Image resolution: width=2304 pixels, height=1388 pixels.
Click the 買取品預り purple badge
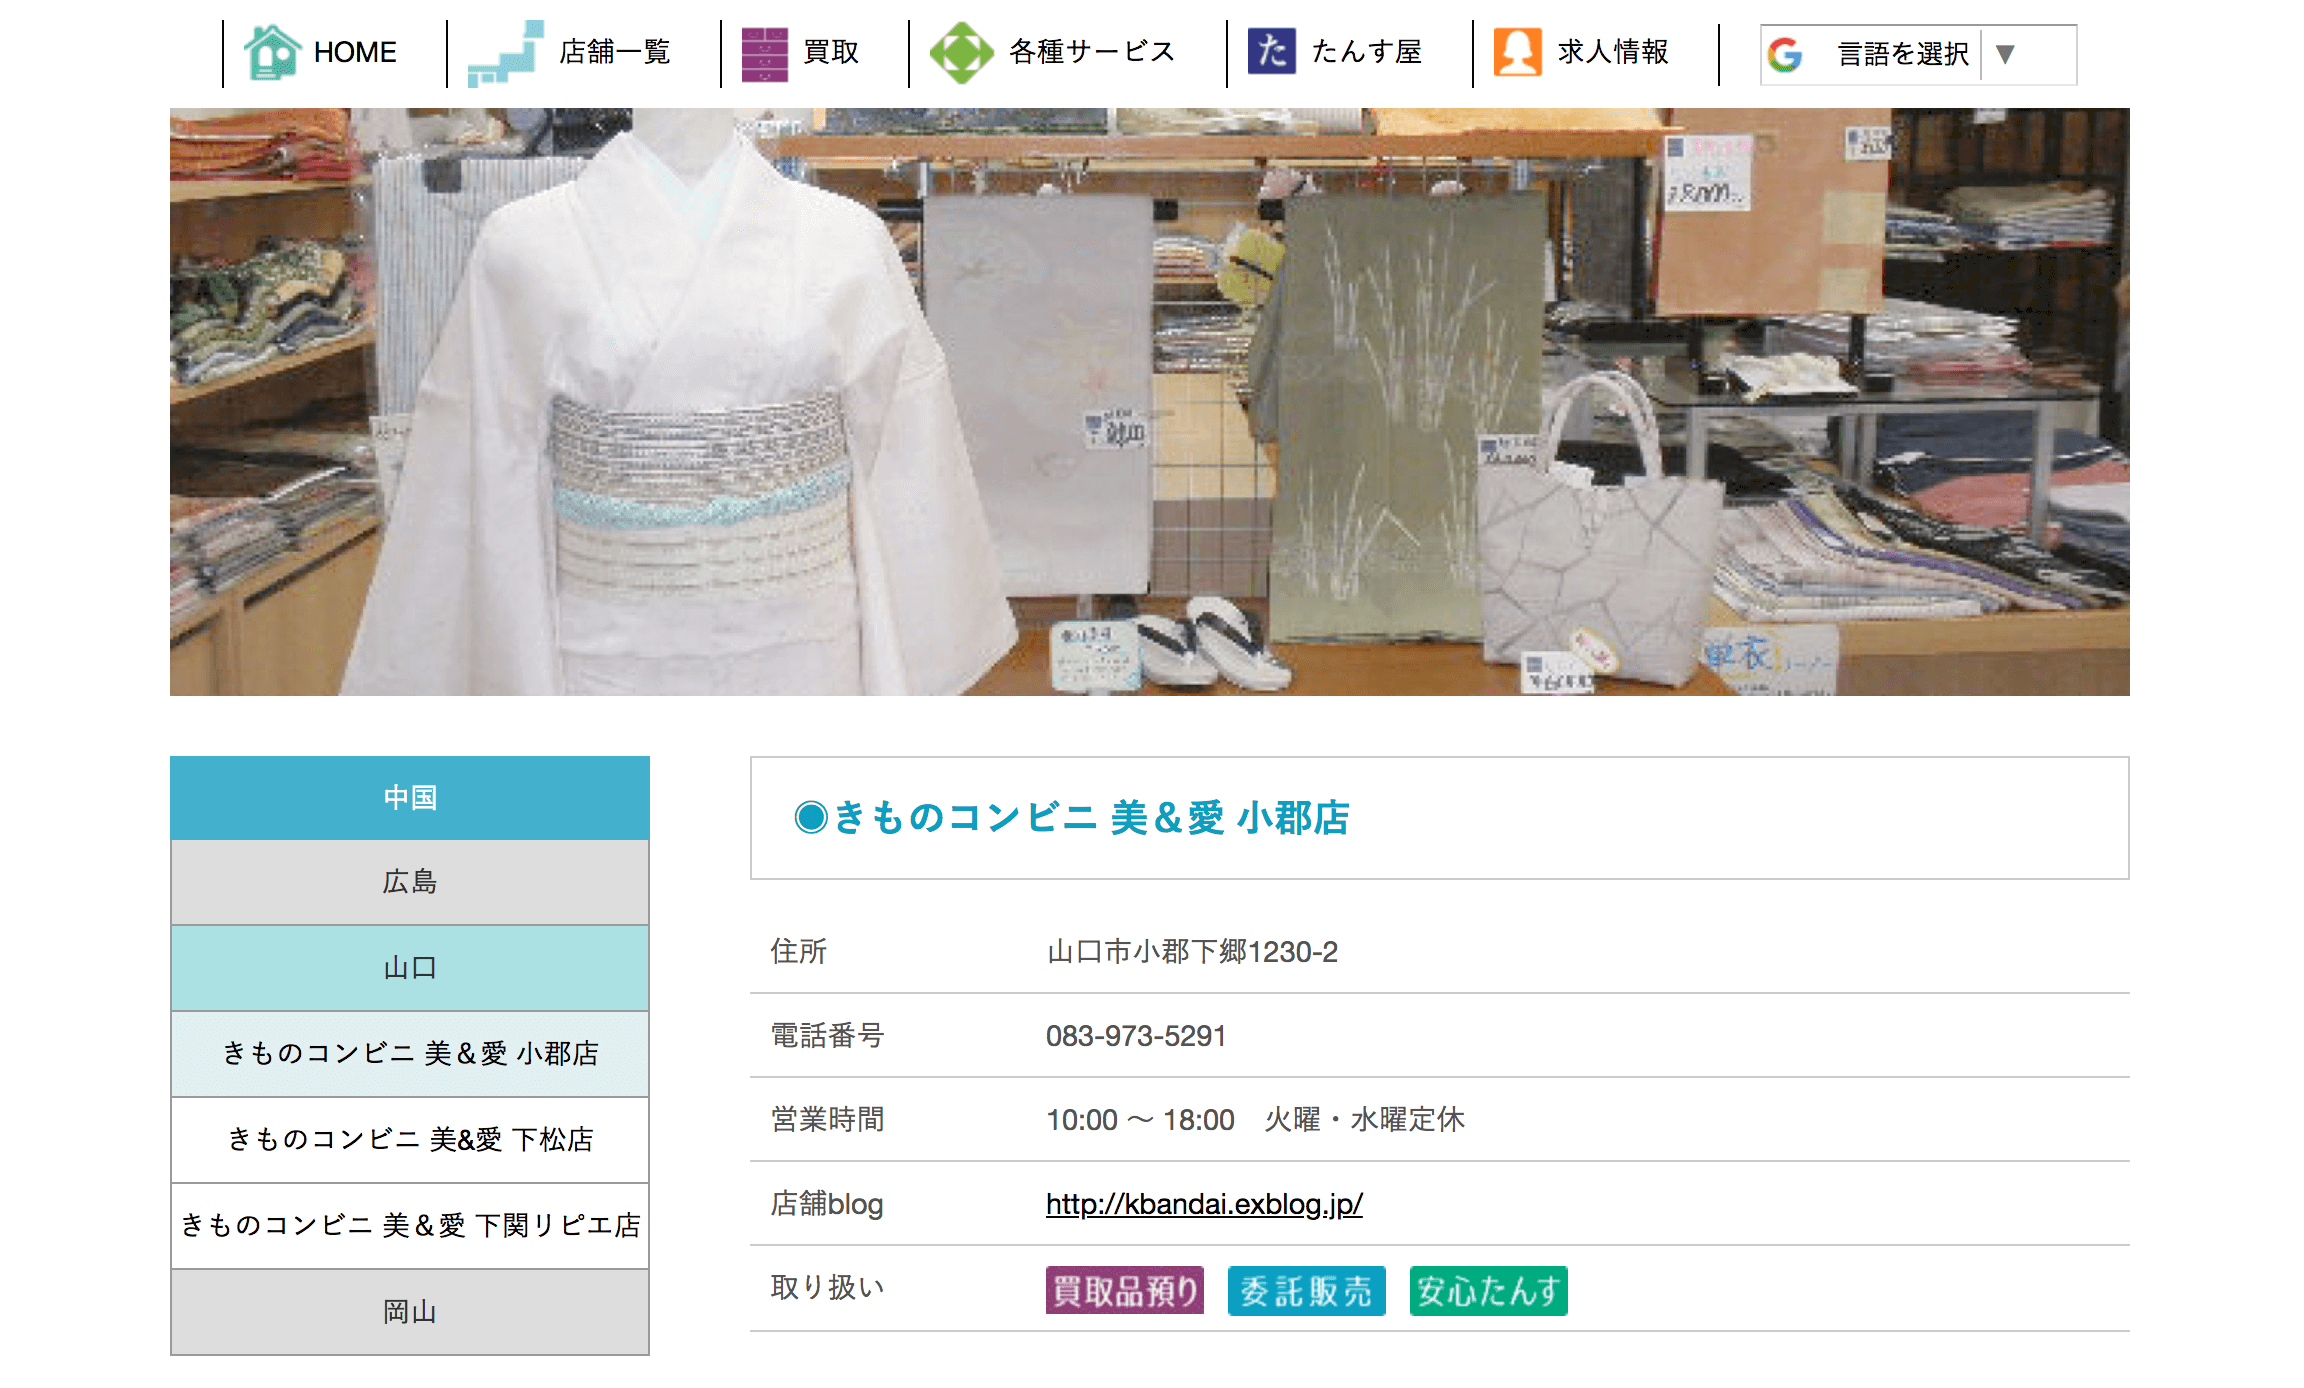(1124, 1291)
